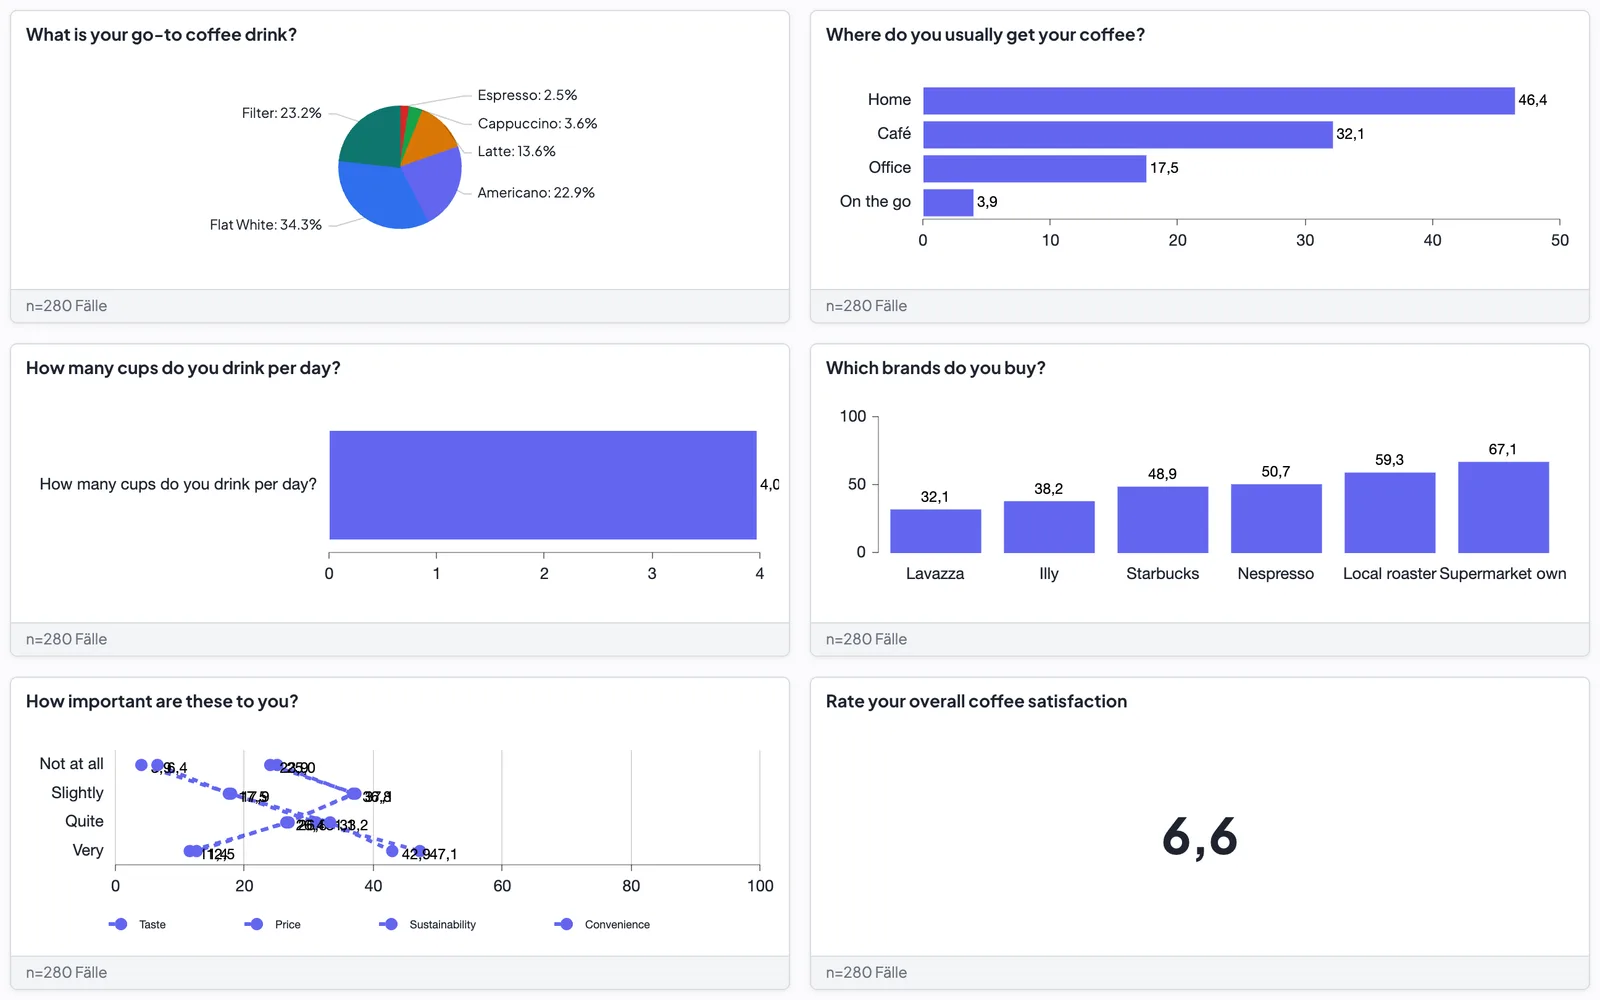Screen dimensions: 1600x1000
Task: Click the Nespresso bar in the brands chart
Action: click(1276, 518)
